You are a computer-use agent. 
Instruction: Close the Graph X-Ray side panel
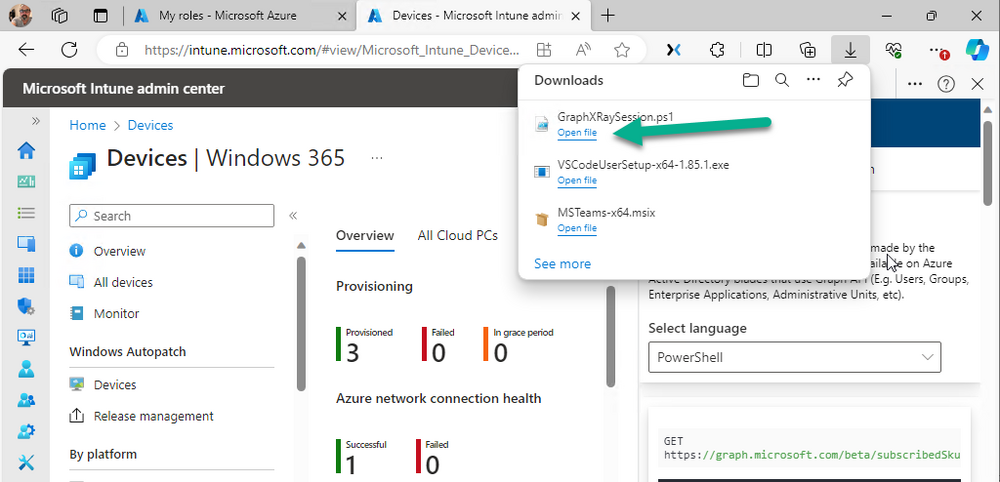coord(978,84)
